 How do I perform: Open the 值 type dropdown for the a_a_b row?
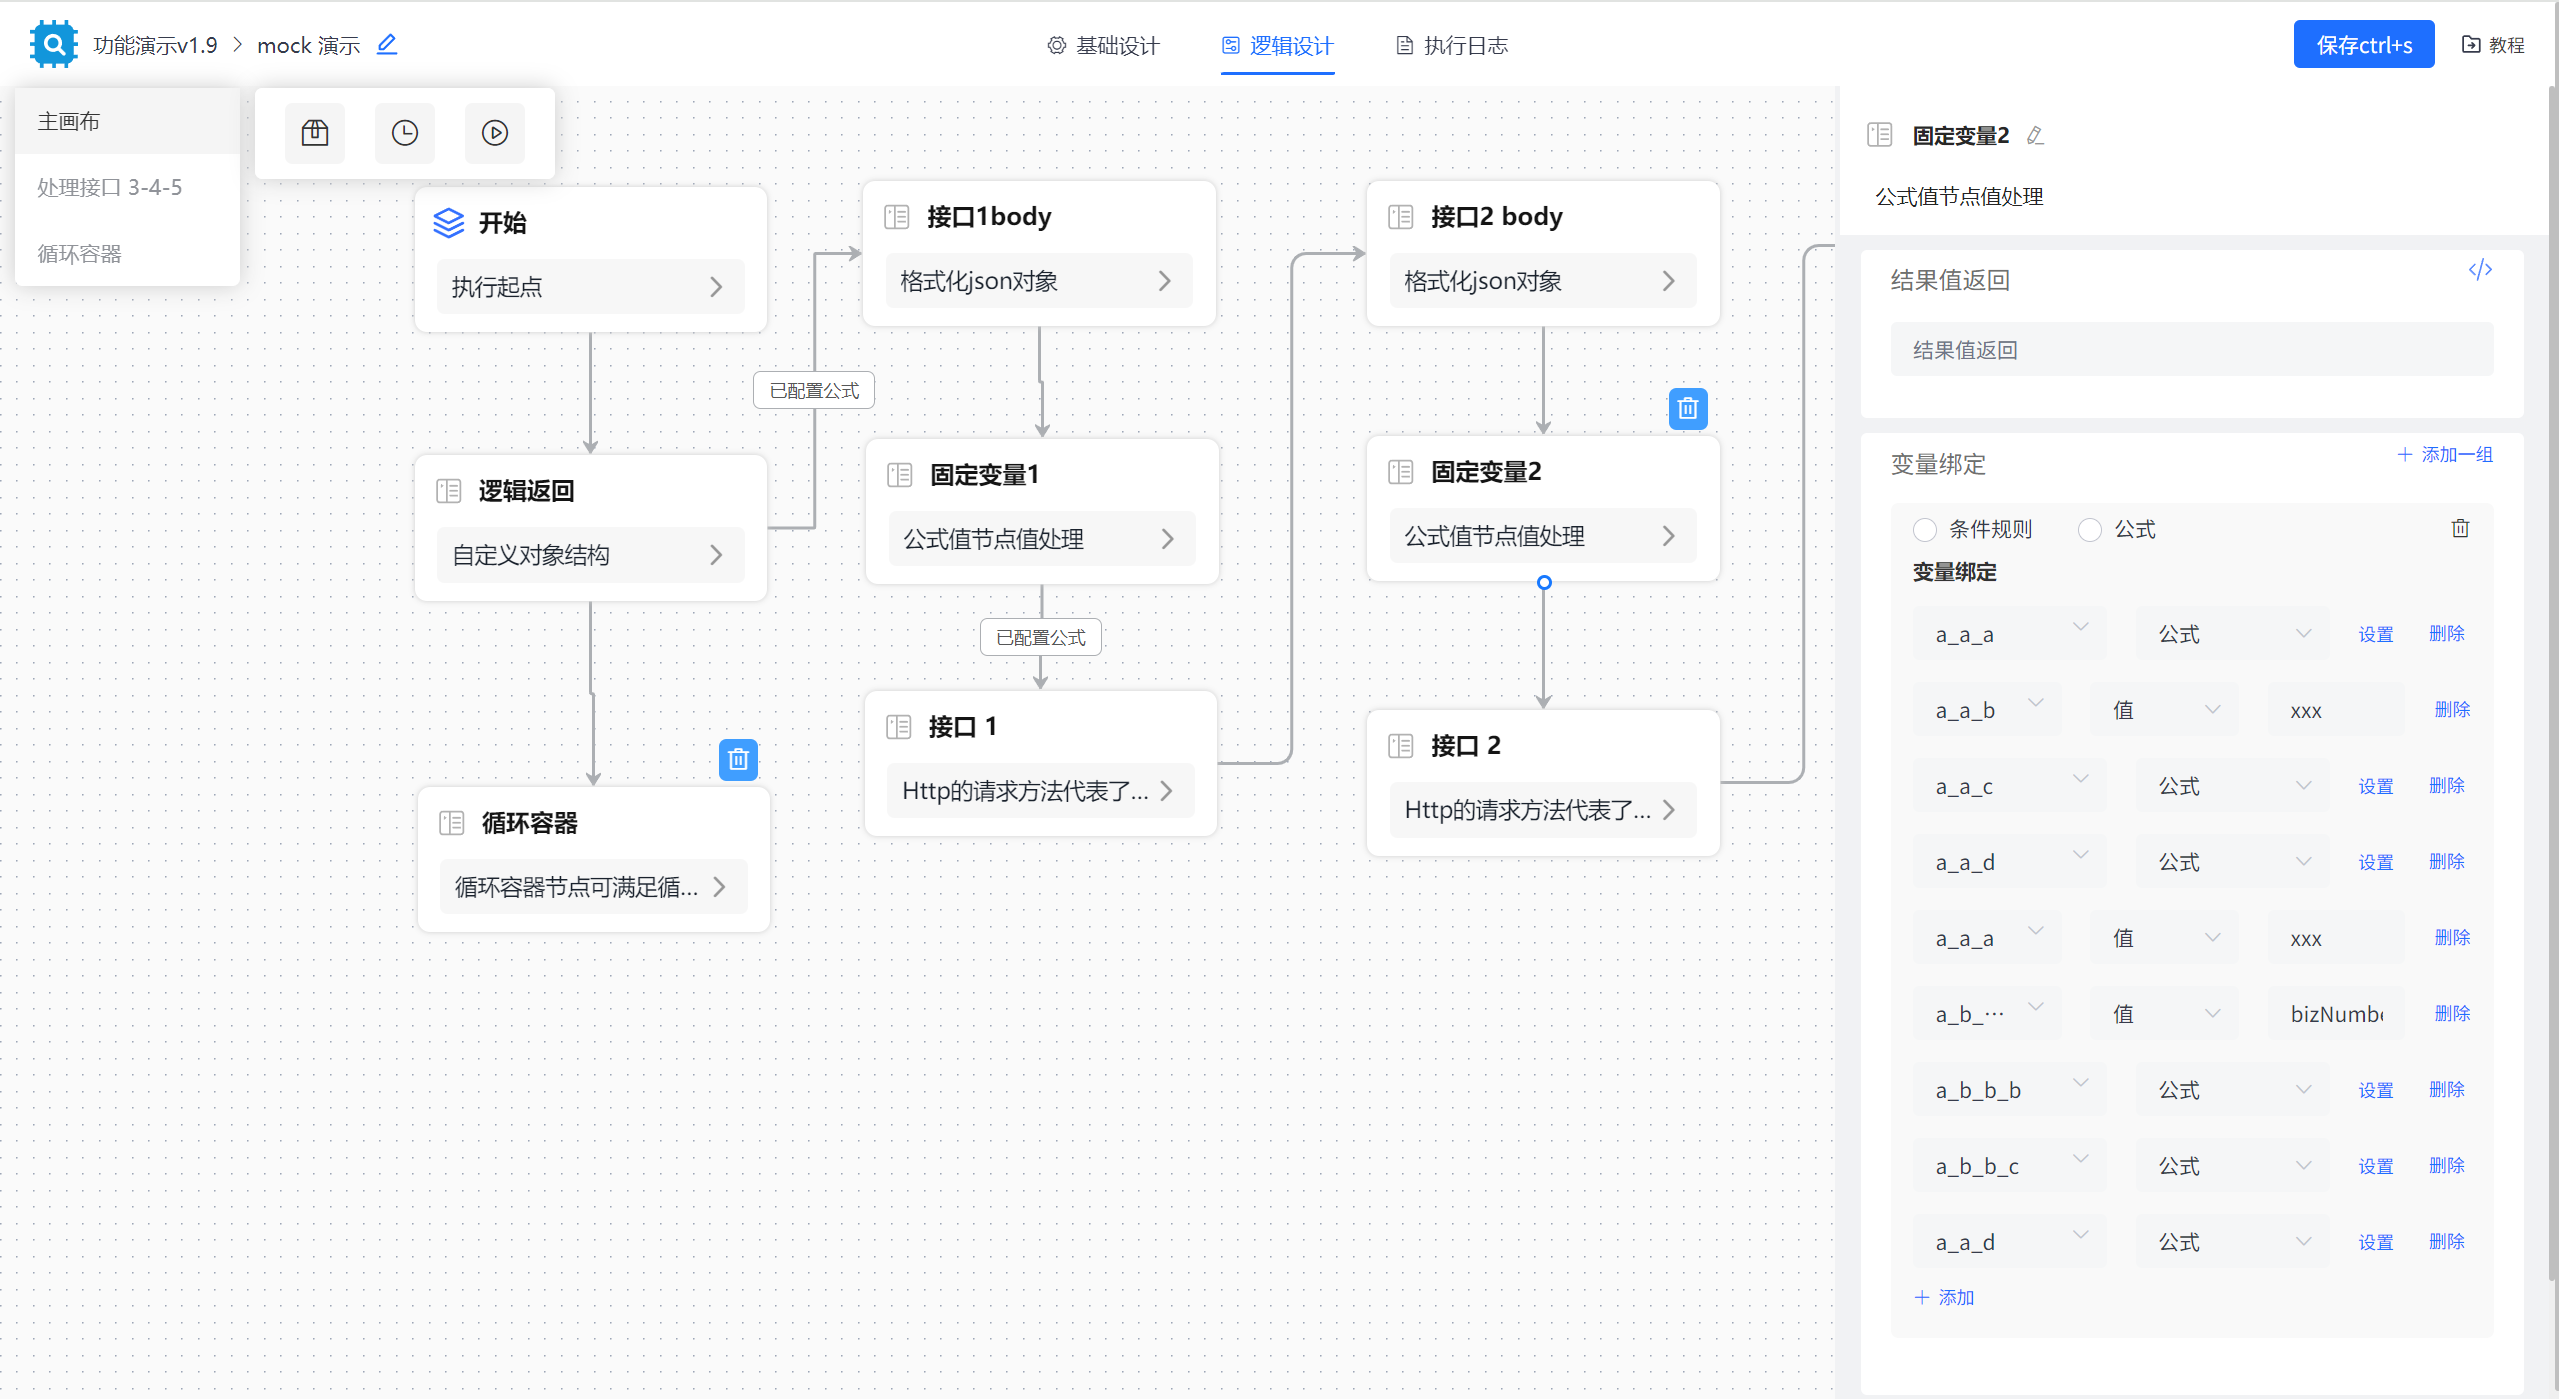point(2165,710)
